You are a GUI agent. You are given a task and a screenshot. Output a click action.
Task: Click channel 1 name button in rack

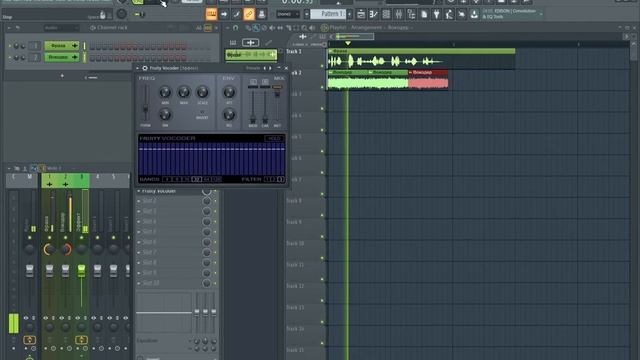pyautogui.click(x=61, y=46)
